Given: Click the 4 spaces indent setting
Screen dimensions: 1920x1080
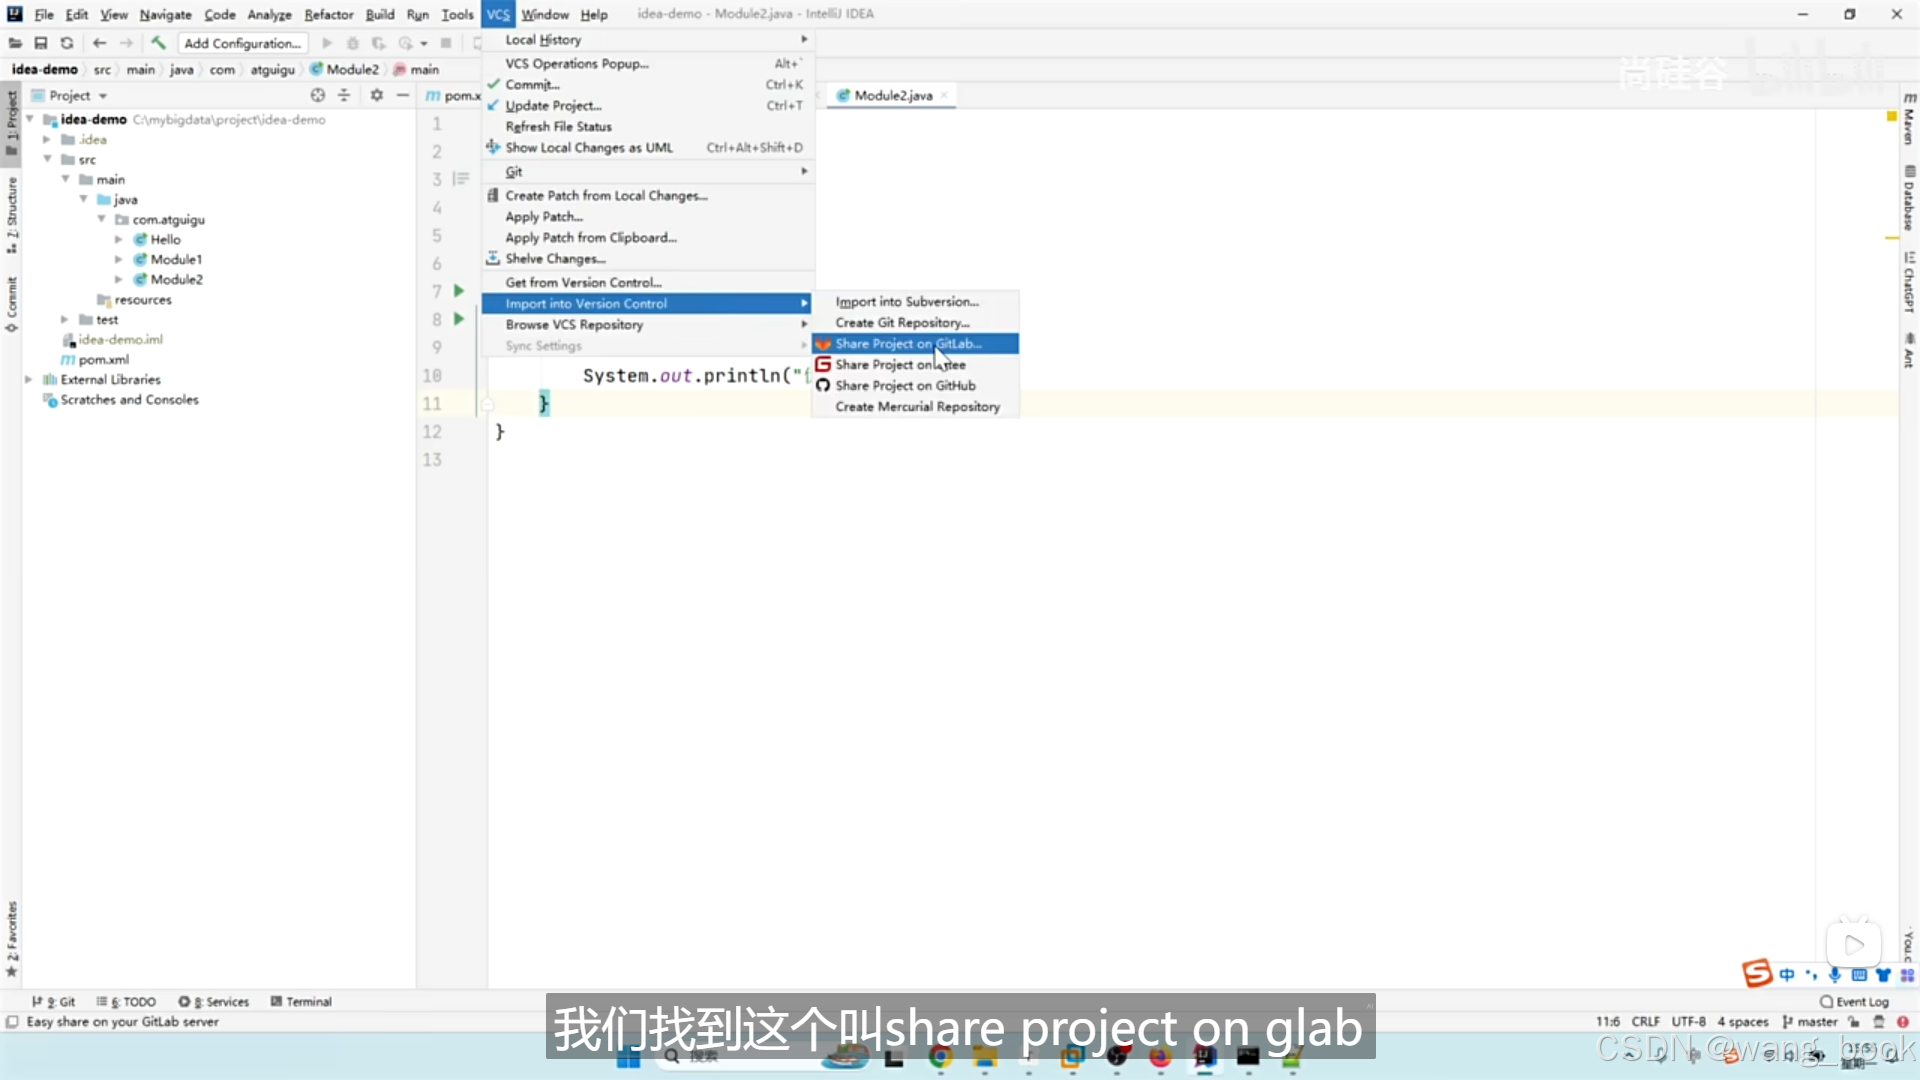Looking at the screenshot, I should (1743, 1022).
